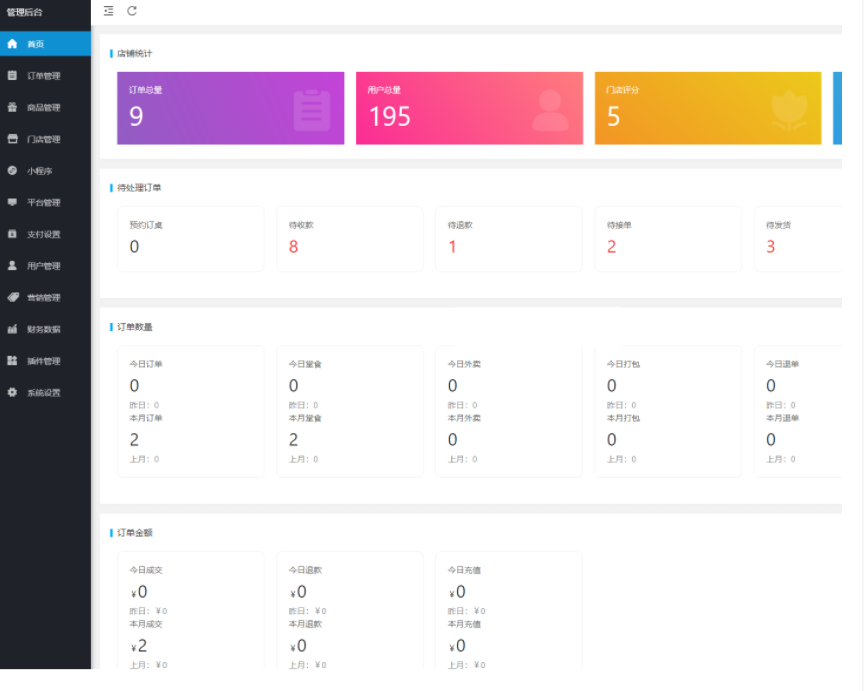
Task: Click the 商品管理 goods icon in sidebar
Action: click(x=12, y=107)
